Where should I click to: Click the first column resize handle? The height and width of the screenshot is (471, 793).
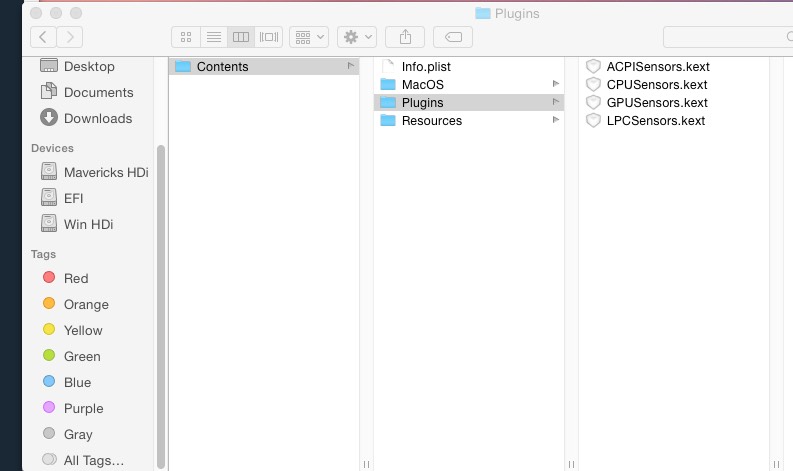click(x=366, y=464)
